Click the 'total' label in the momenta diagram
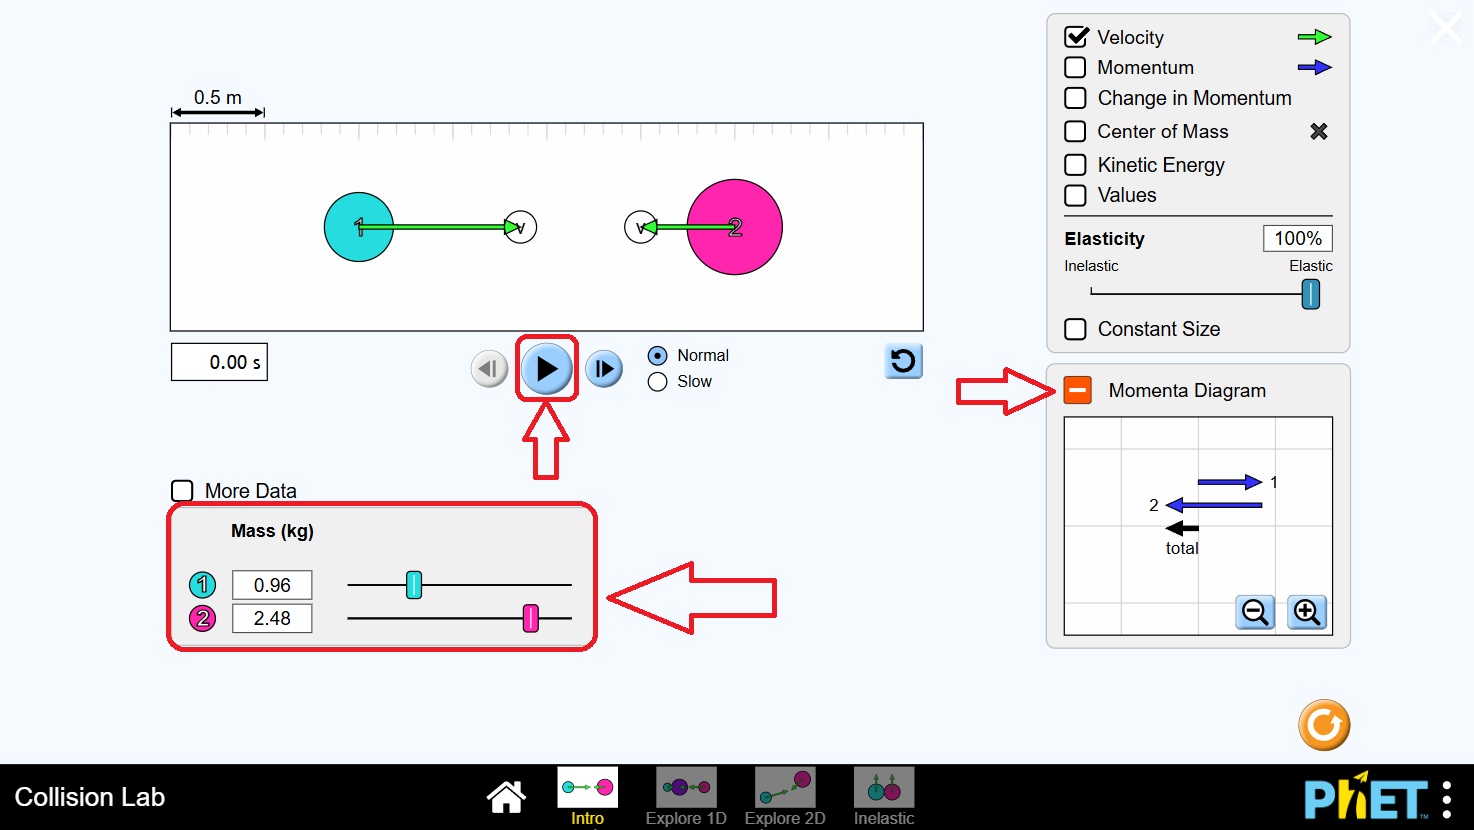Image resolution: width=1474 pixels, height=830 pixels. 1182,548
